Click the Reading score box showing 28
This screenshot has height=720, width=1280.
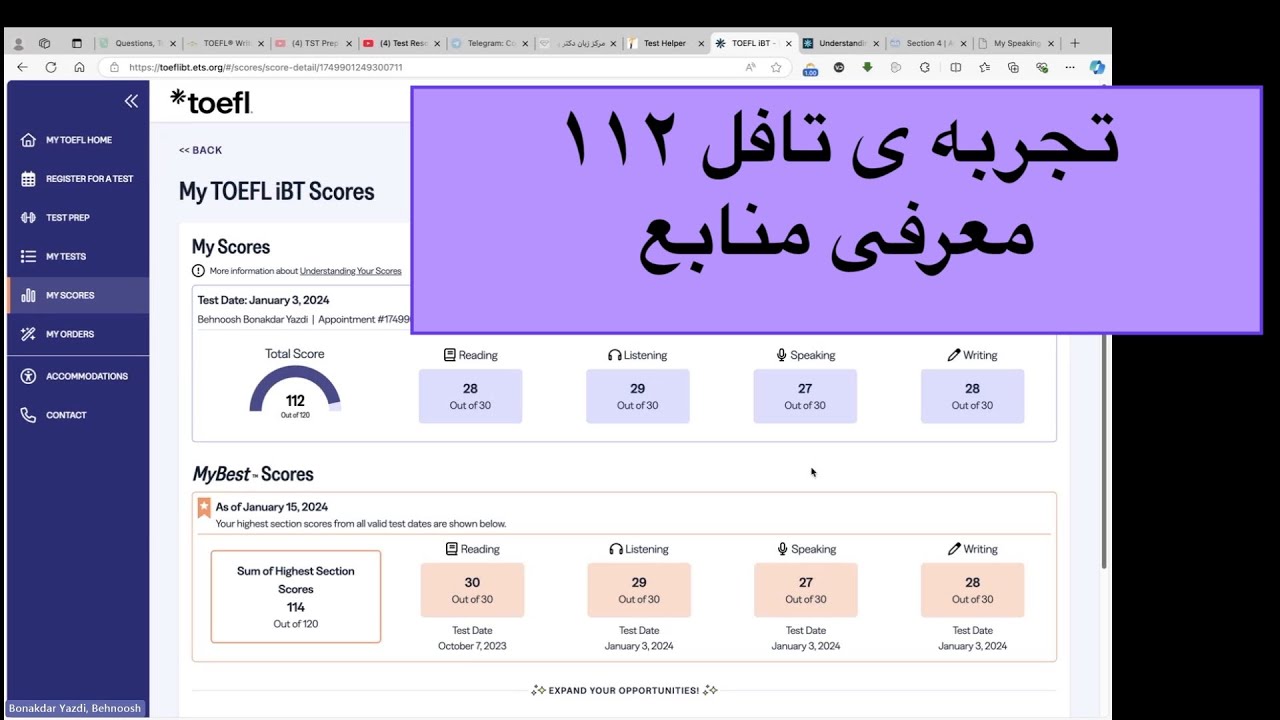(470, 396)
